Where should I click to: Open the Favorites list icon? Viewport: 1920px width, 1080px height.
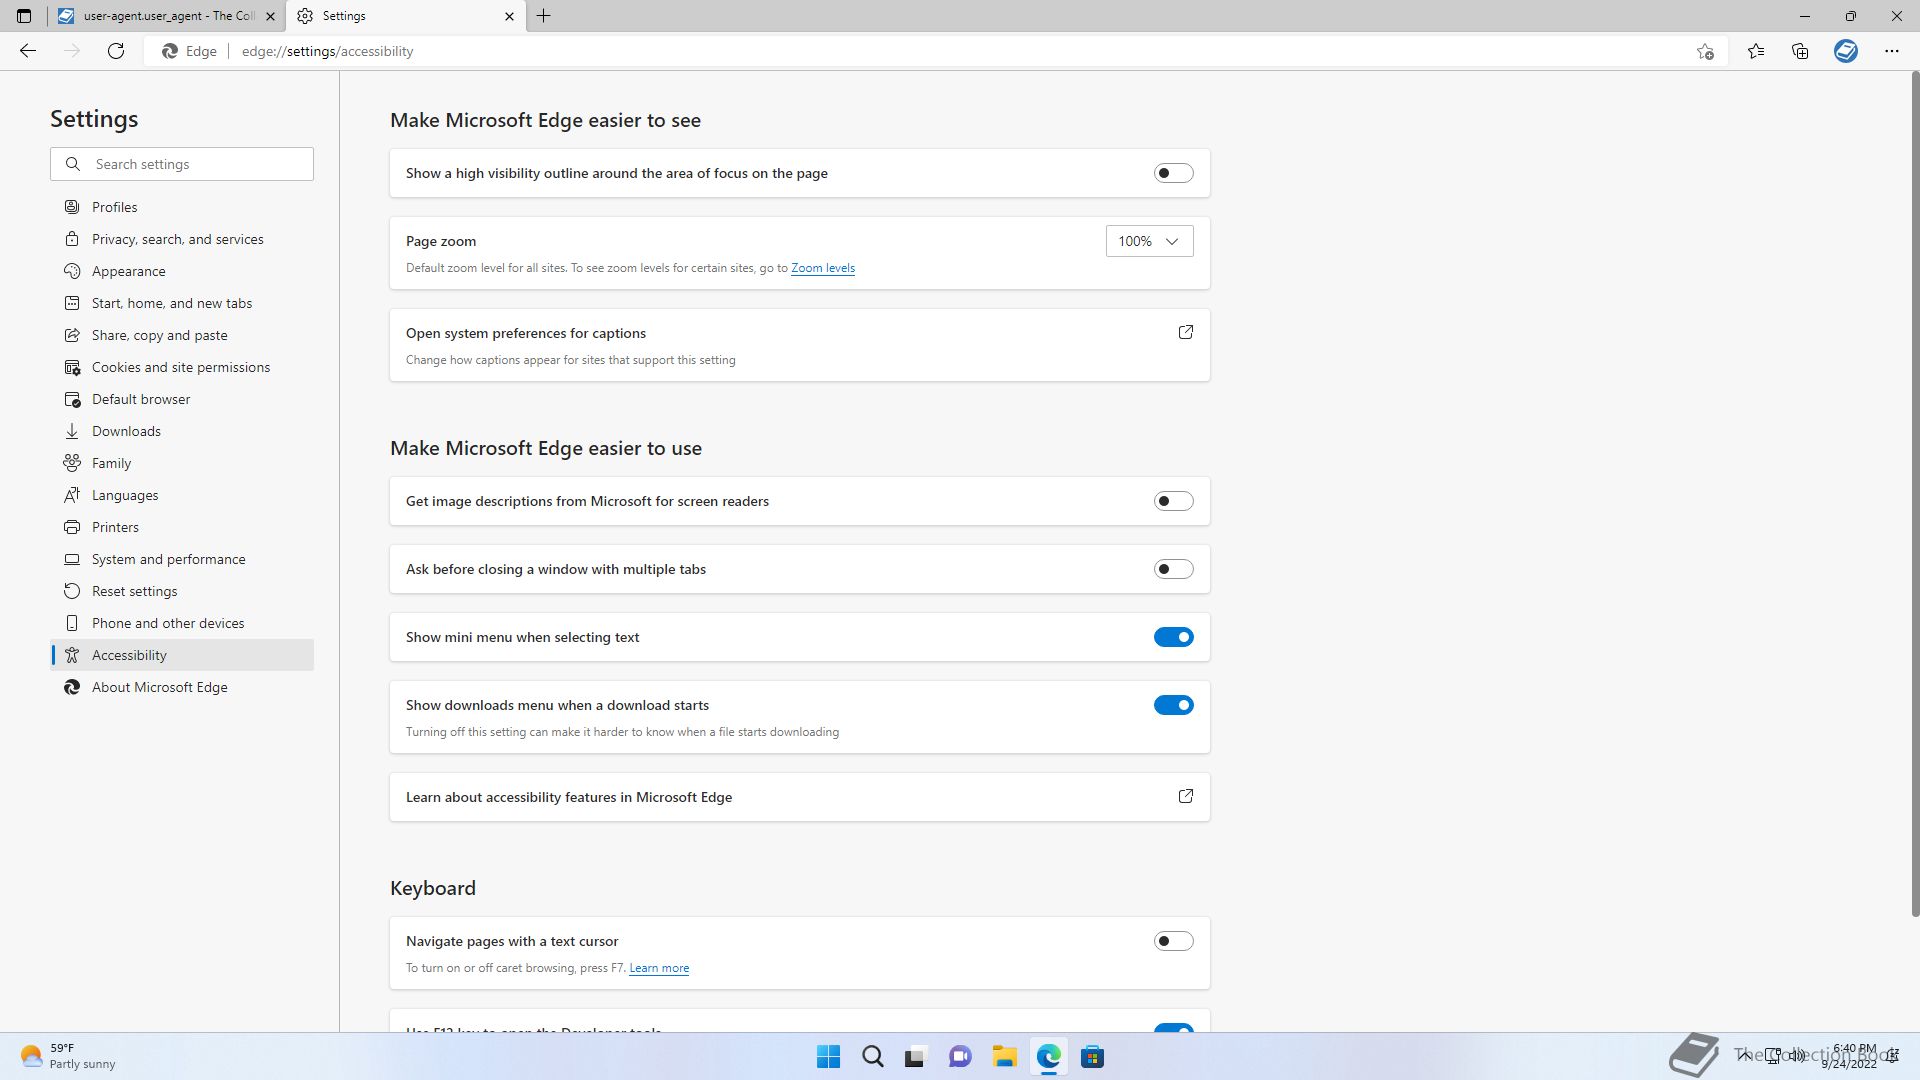(x=1756, y=51)
